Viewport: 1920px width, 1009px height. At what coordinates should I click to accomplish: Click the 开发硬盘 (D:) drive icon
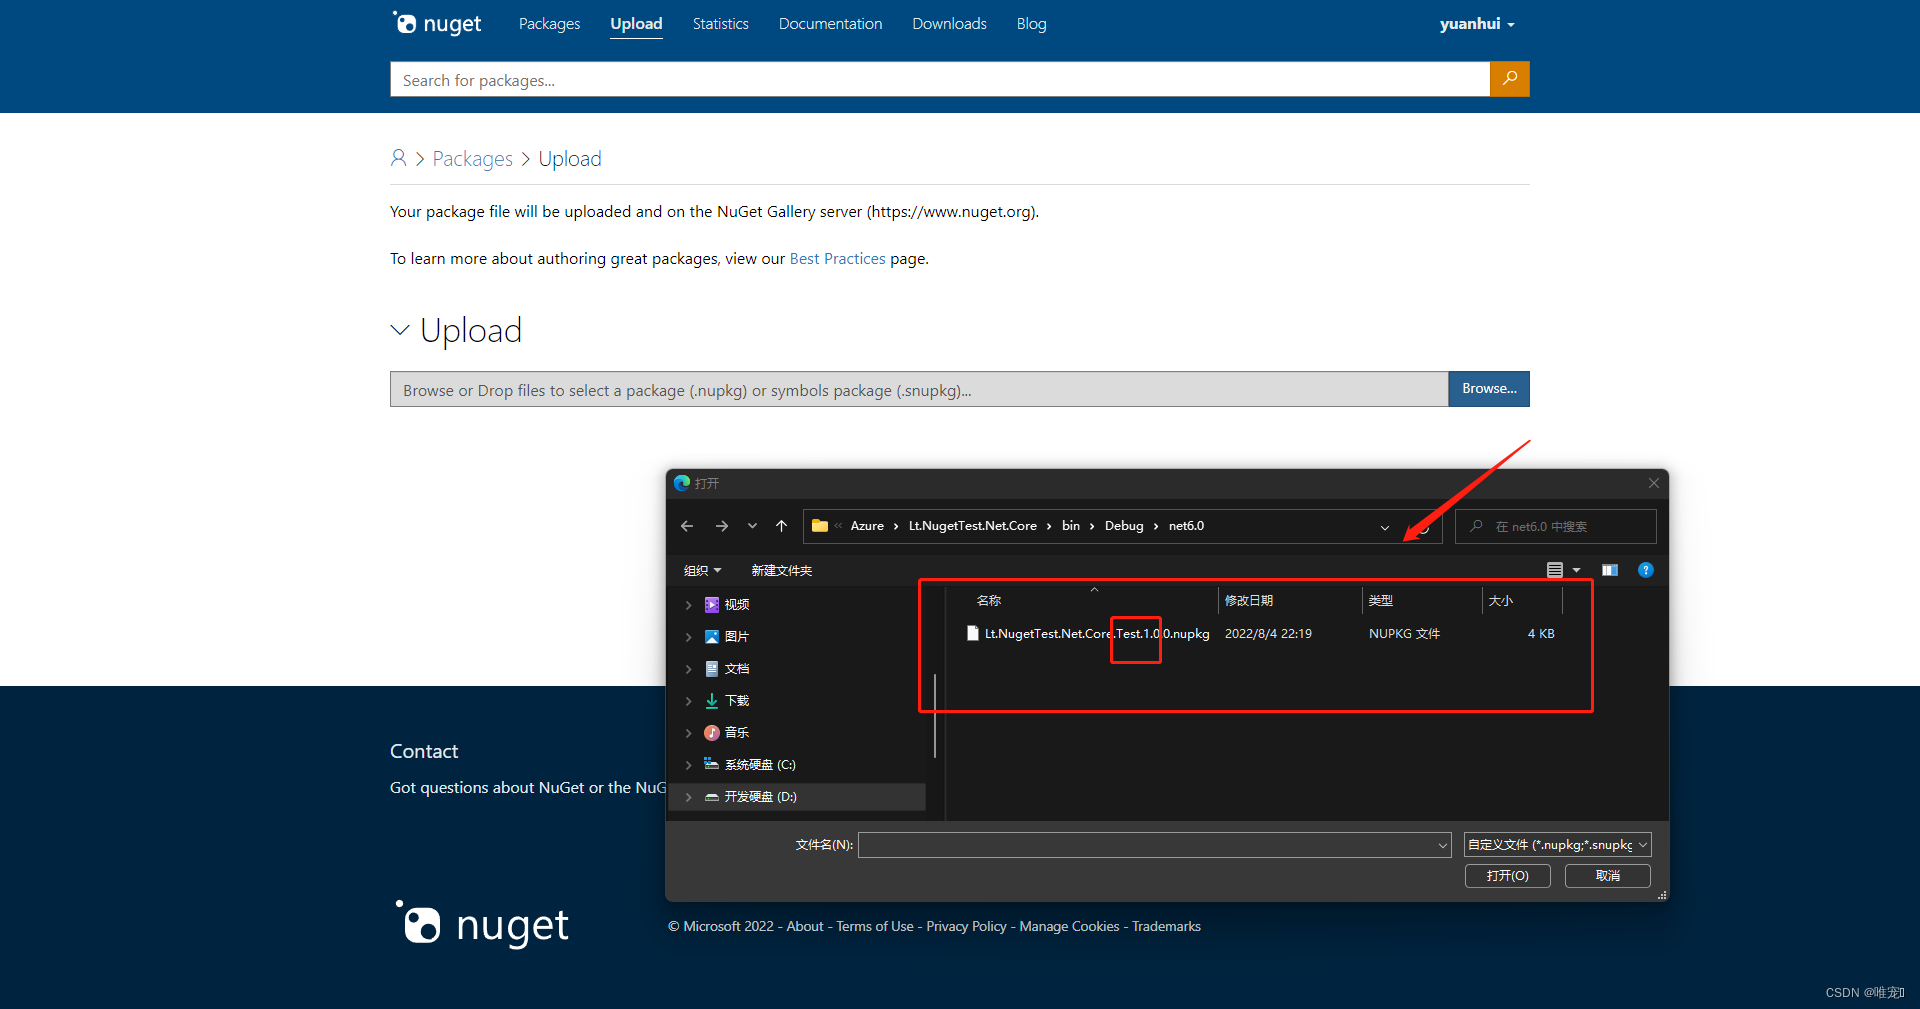point(712,796)
